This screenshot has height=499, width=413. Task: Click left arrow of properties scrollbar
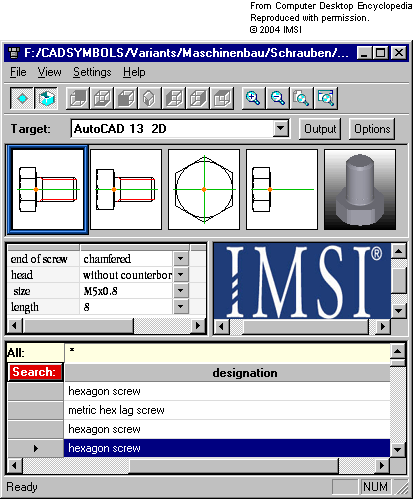pos(15,325)
